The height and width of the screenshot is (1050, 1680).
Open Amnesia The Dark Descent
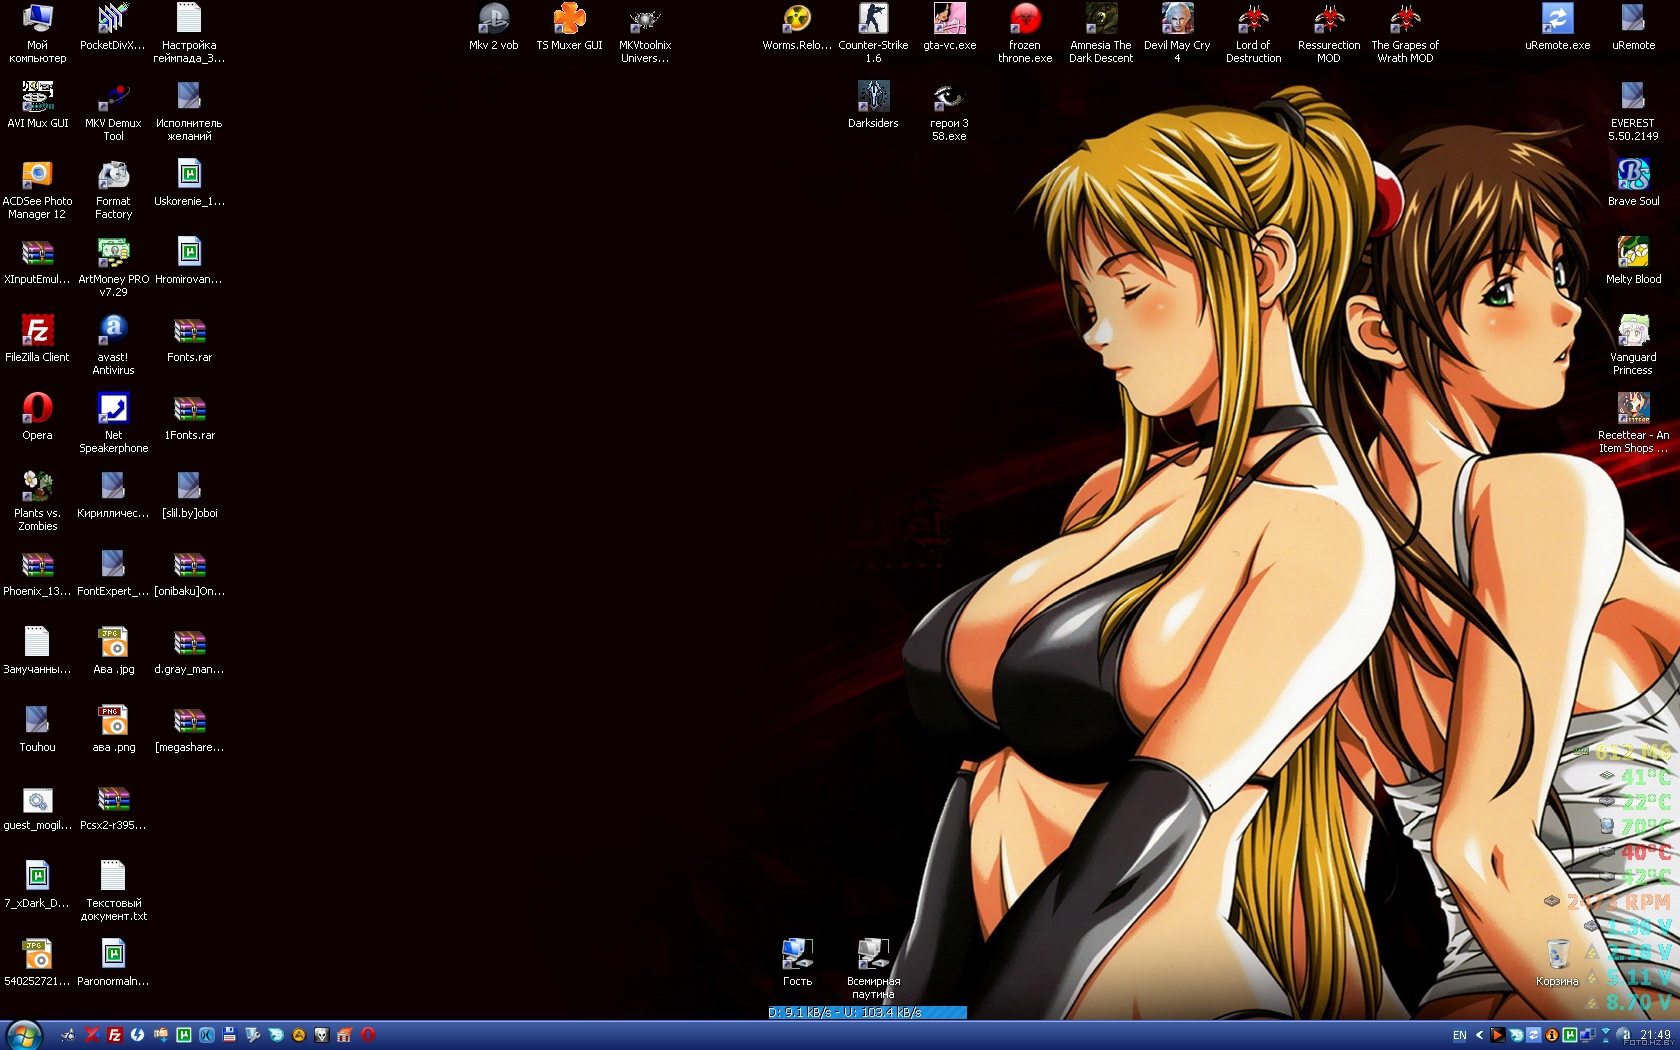pos(1101,33)
